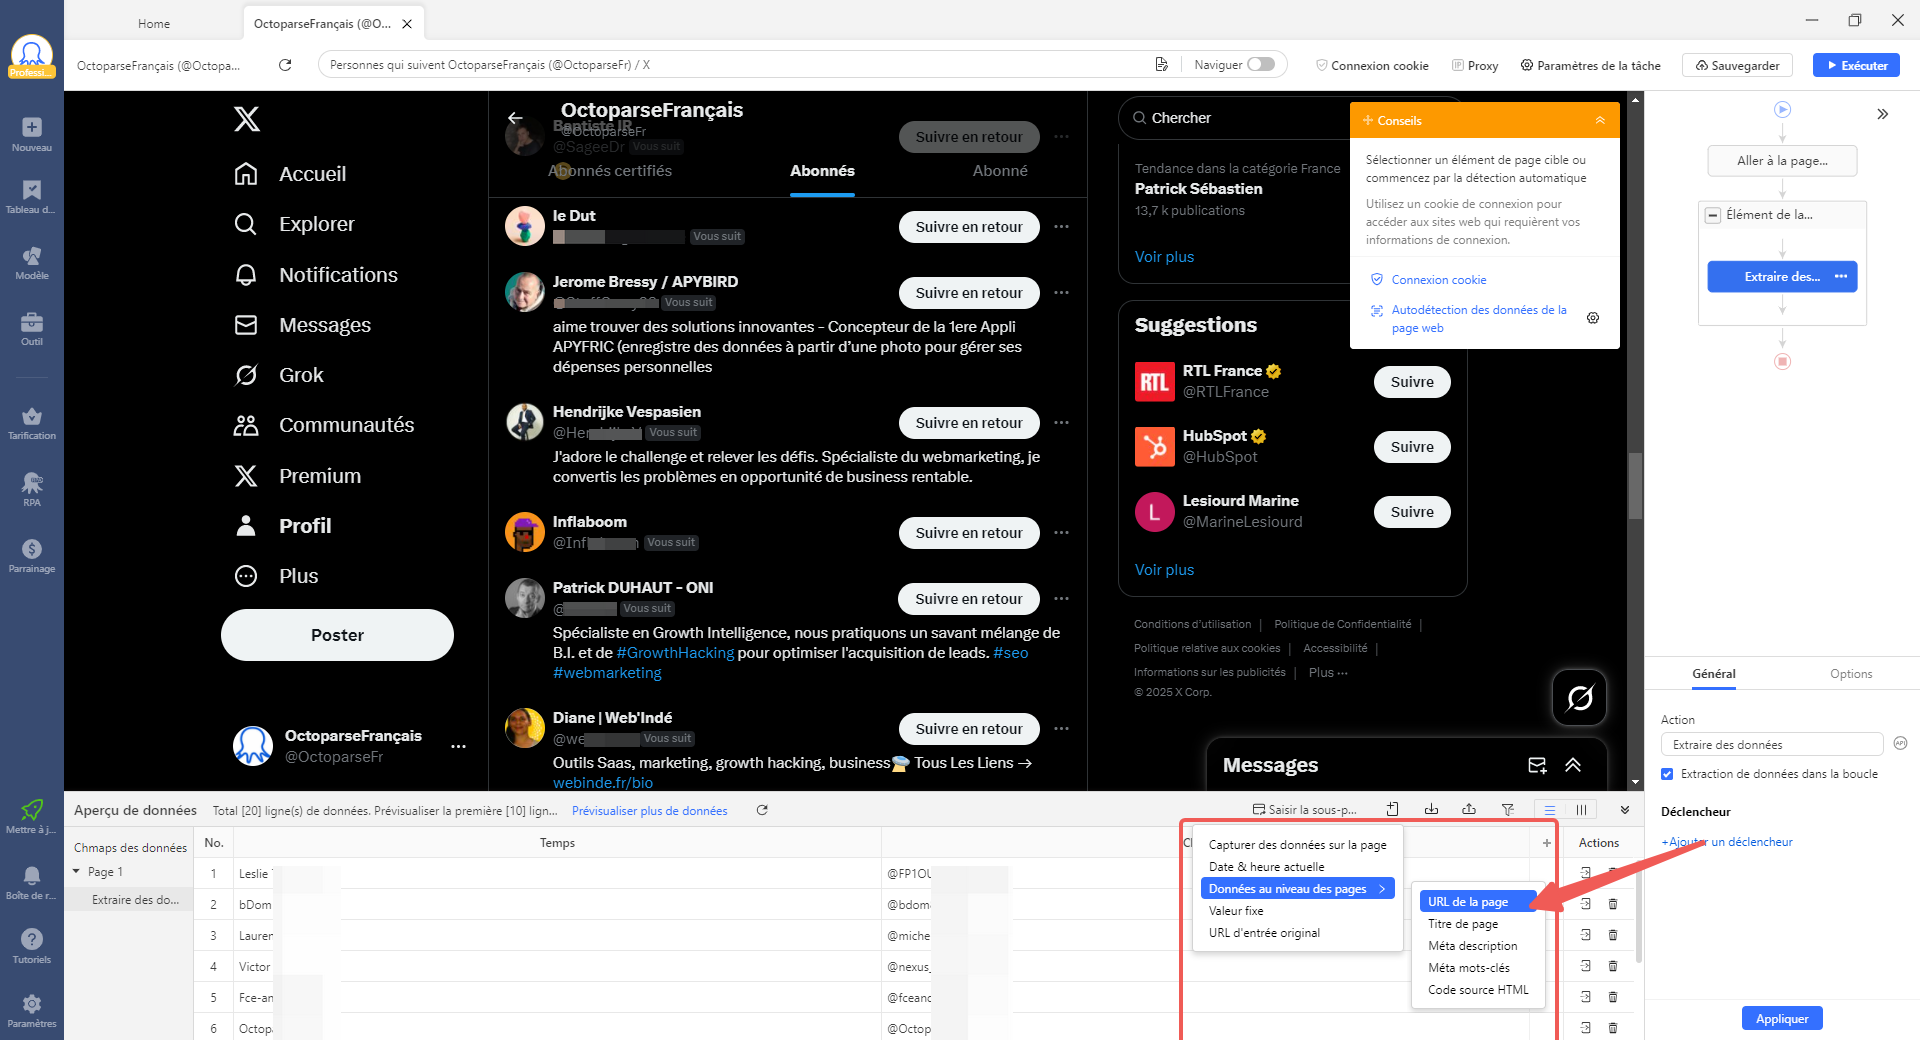The height and width of the screenshot is (1040, 1920).
Task: Uncheck Extraction de données dans la boucle
Action: 1667,773
